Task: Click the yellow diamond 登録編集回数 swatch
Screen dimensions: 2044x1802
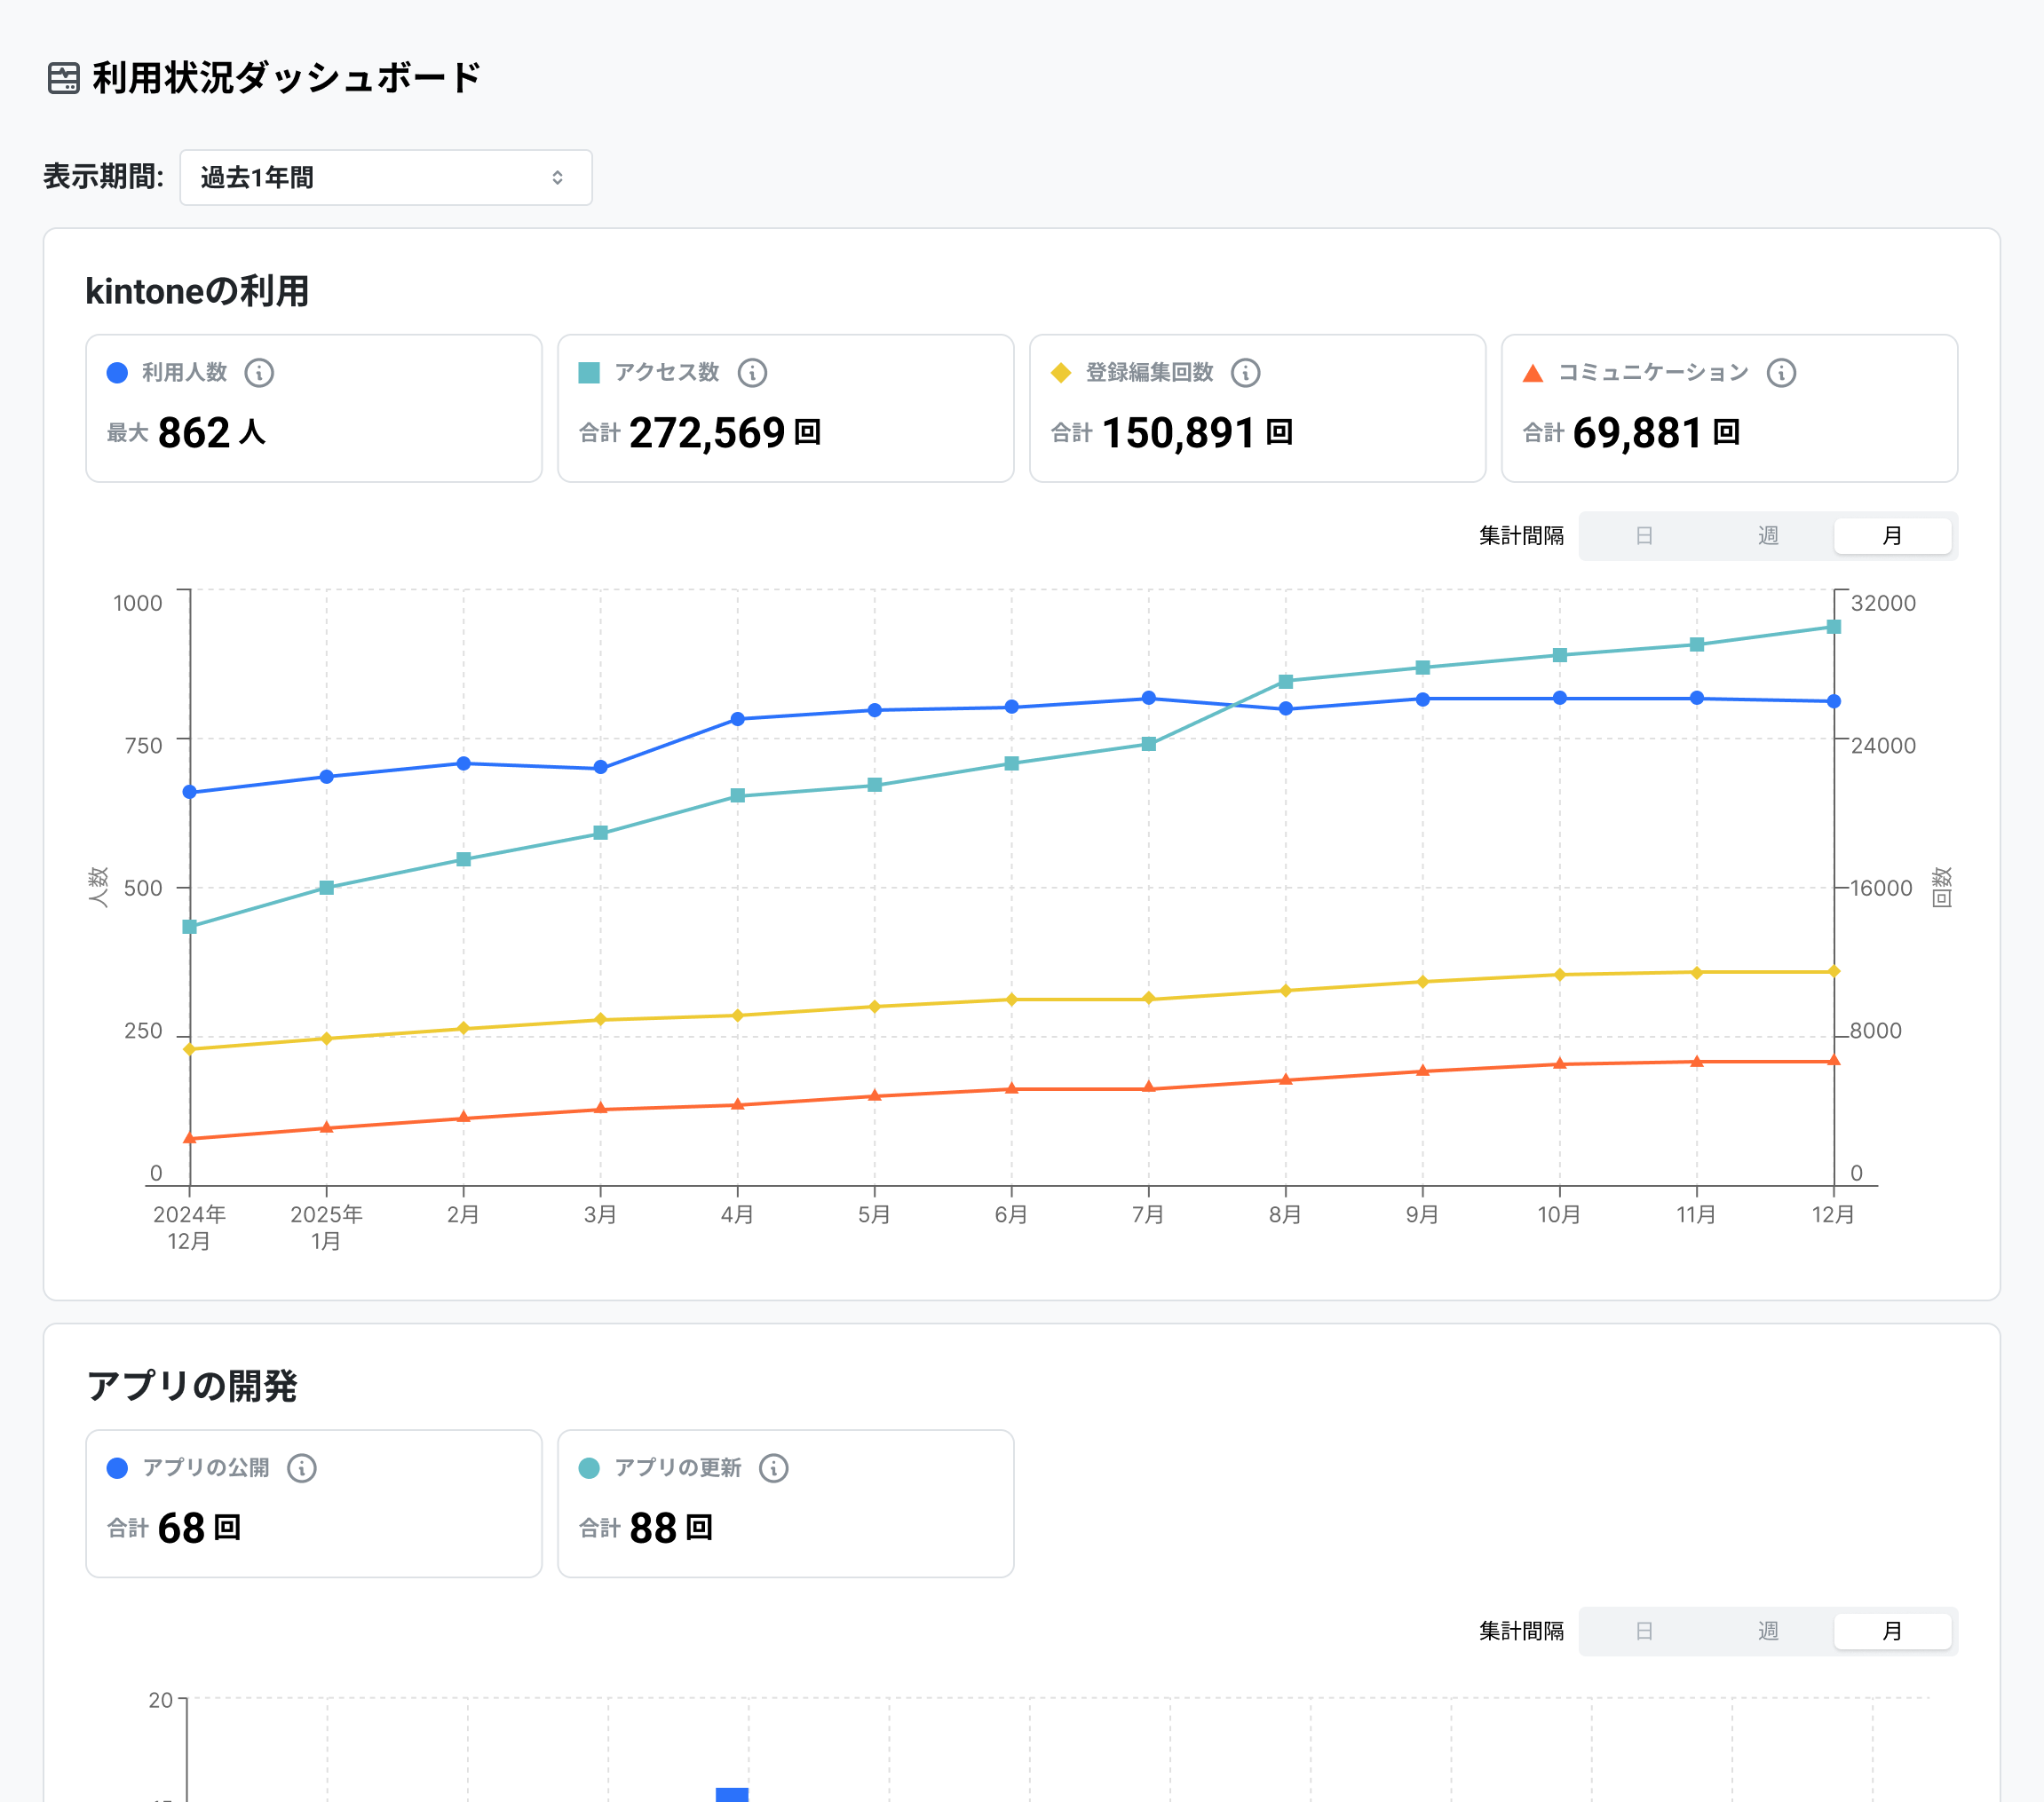Action: 1061,373
